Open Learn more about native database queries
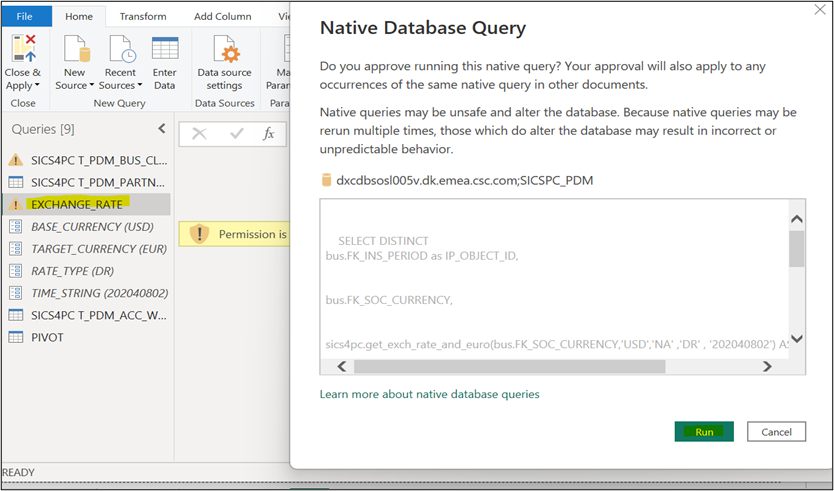Screen dimensions: 834x491 point(429,394)
